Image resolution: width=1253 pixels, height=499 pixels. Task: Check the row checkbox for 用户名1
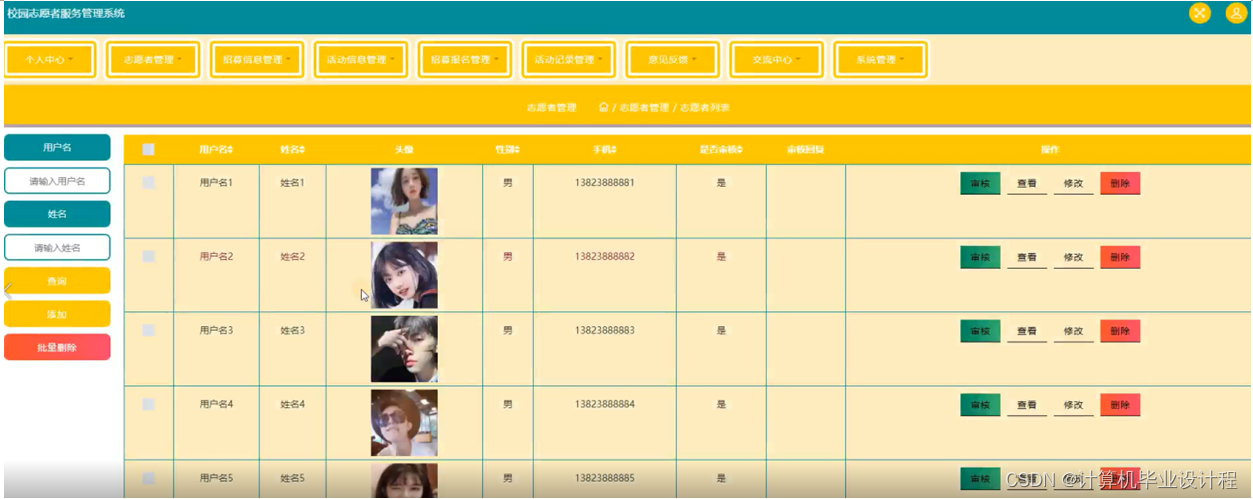148,183
